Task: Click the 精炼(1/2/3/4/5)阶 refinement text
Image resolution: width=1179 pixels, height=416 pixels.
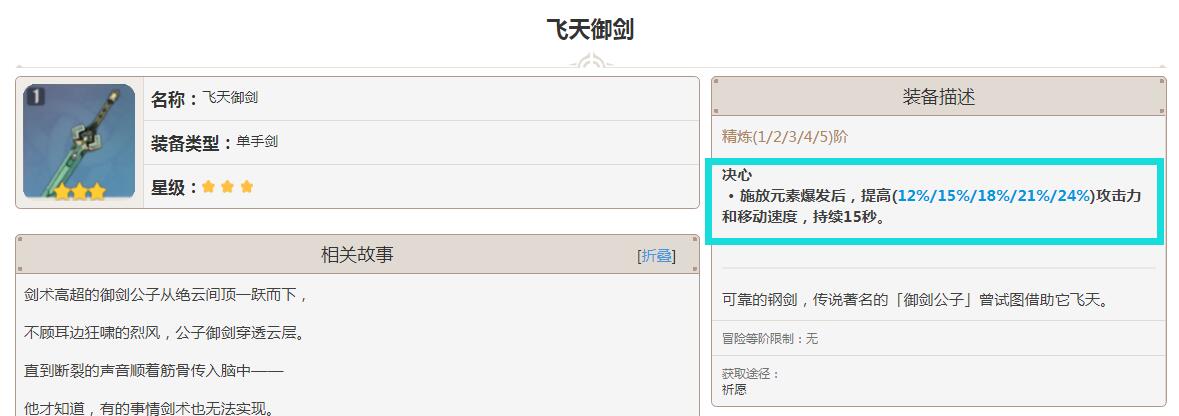Action: (784, 137)
